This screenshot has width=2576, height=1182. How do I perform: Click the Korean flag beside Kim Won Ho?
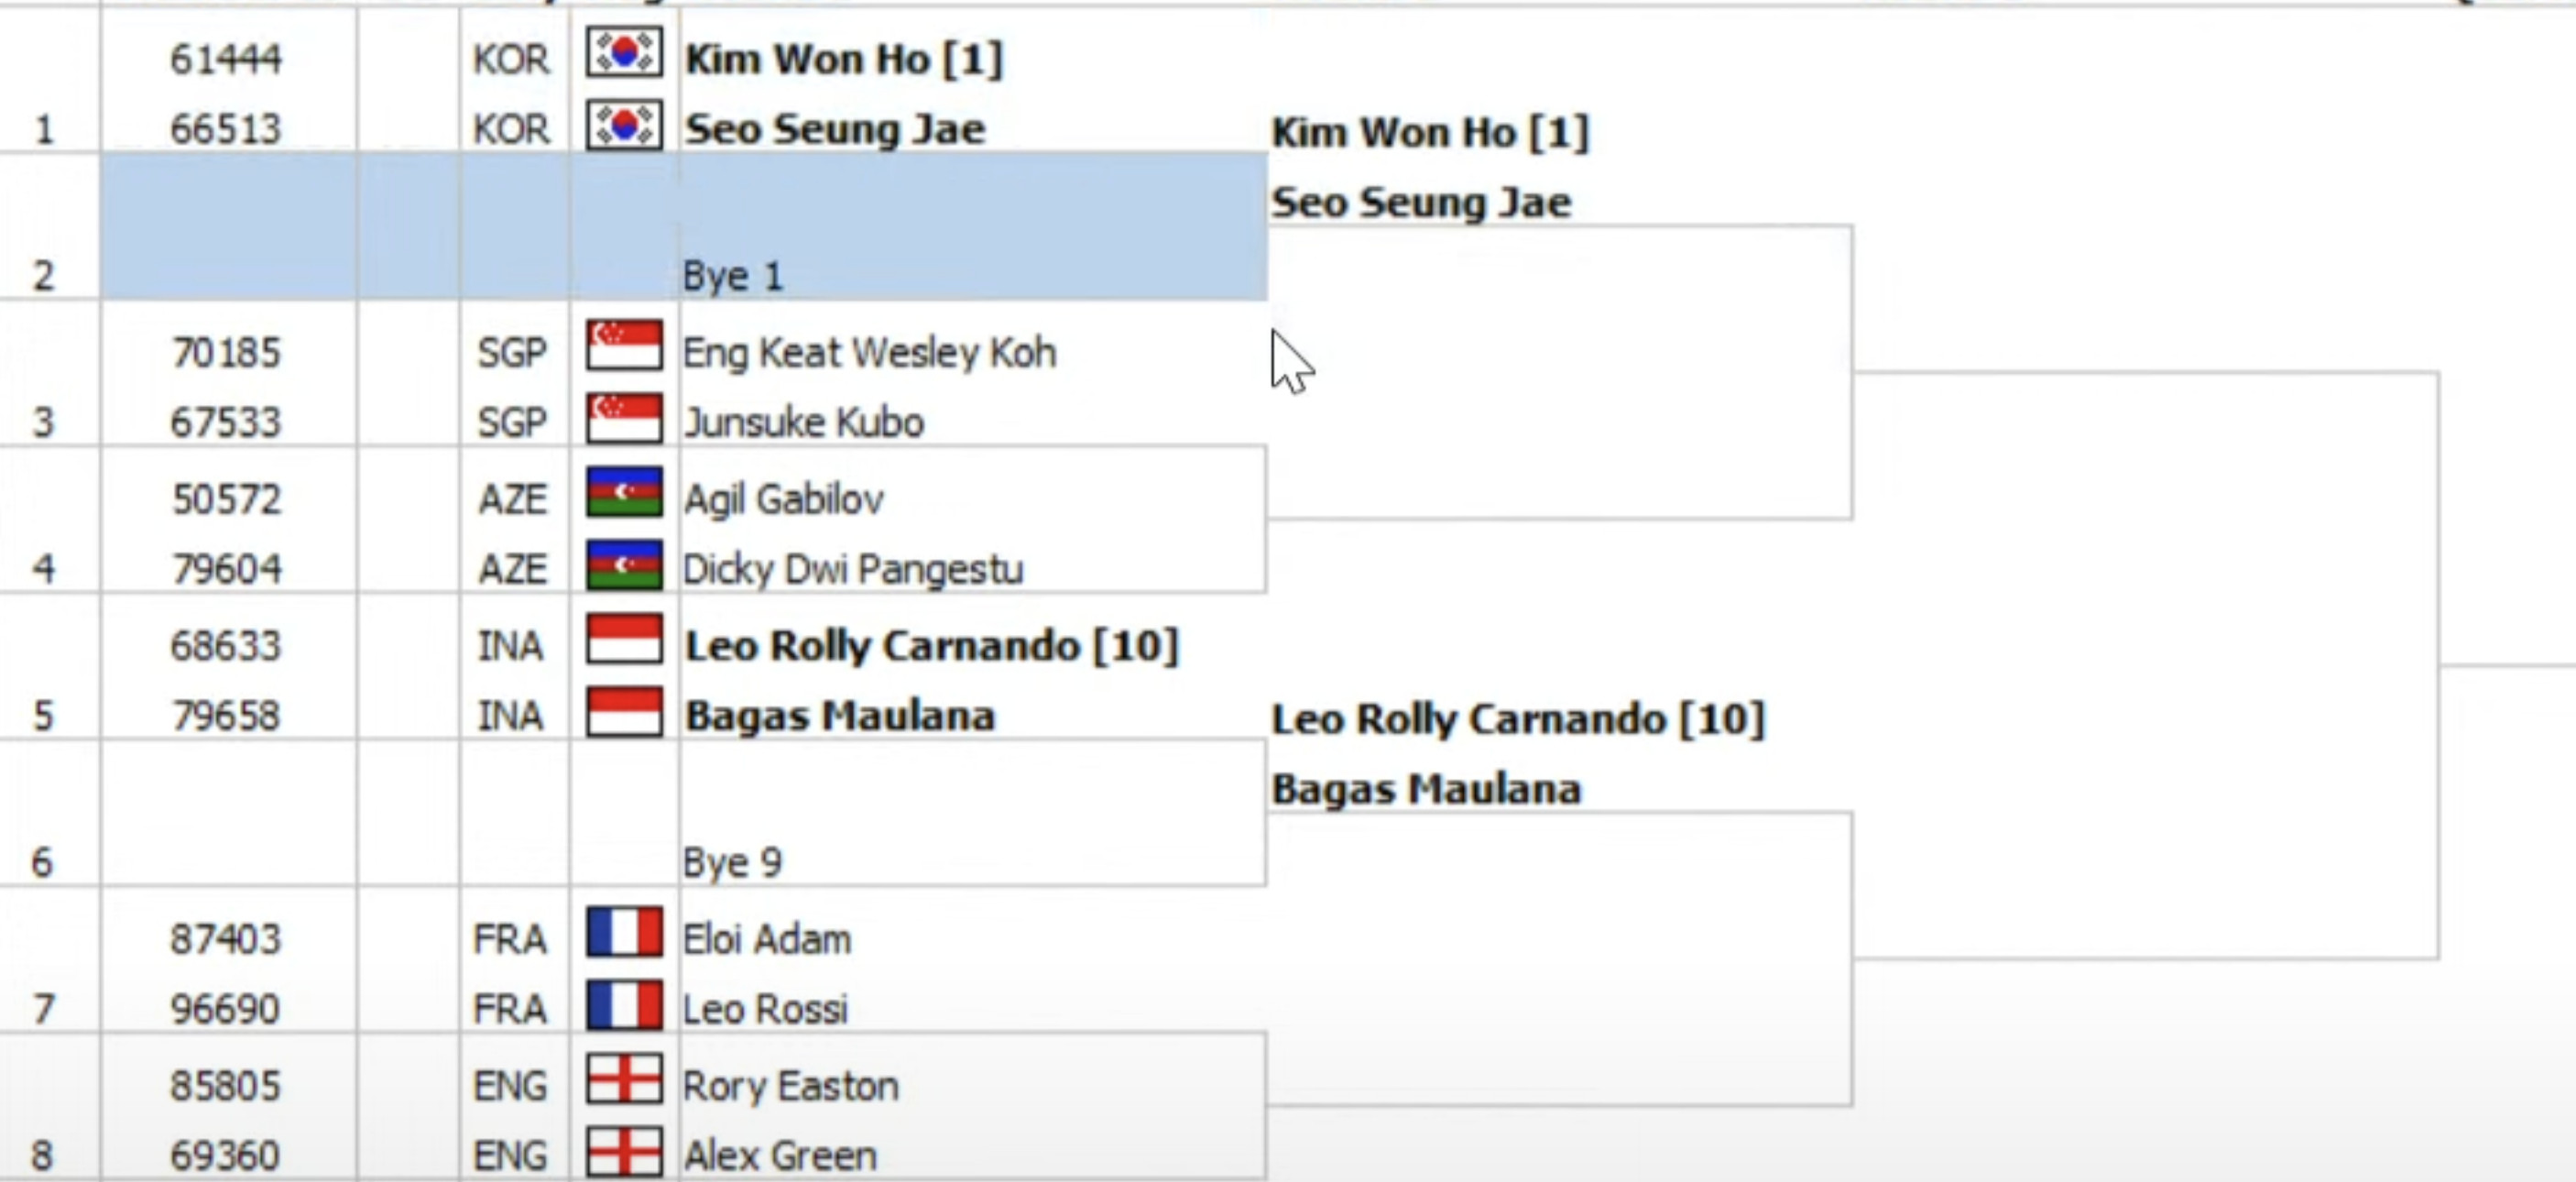pyautogui.click(x=624, y=53)
